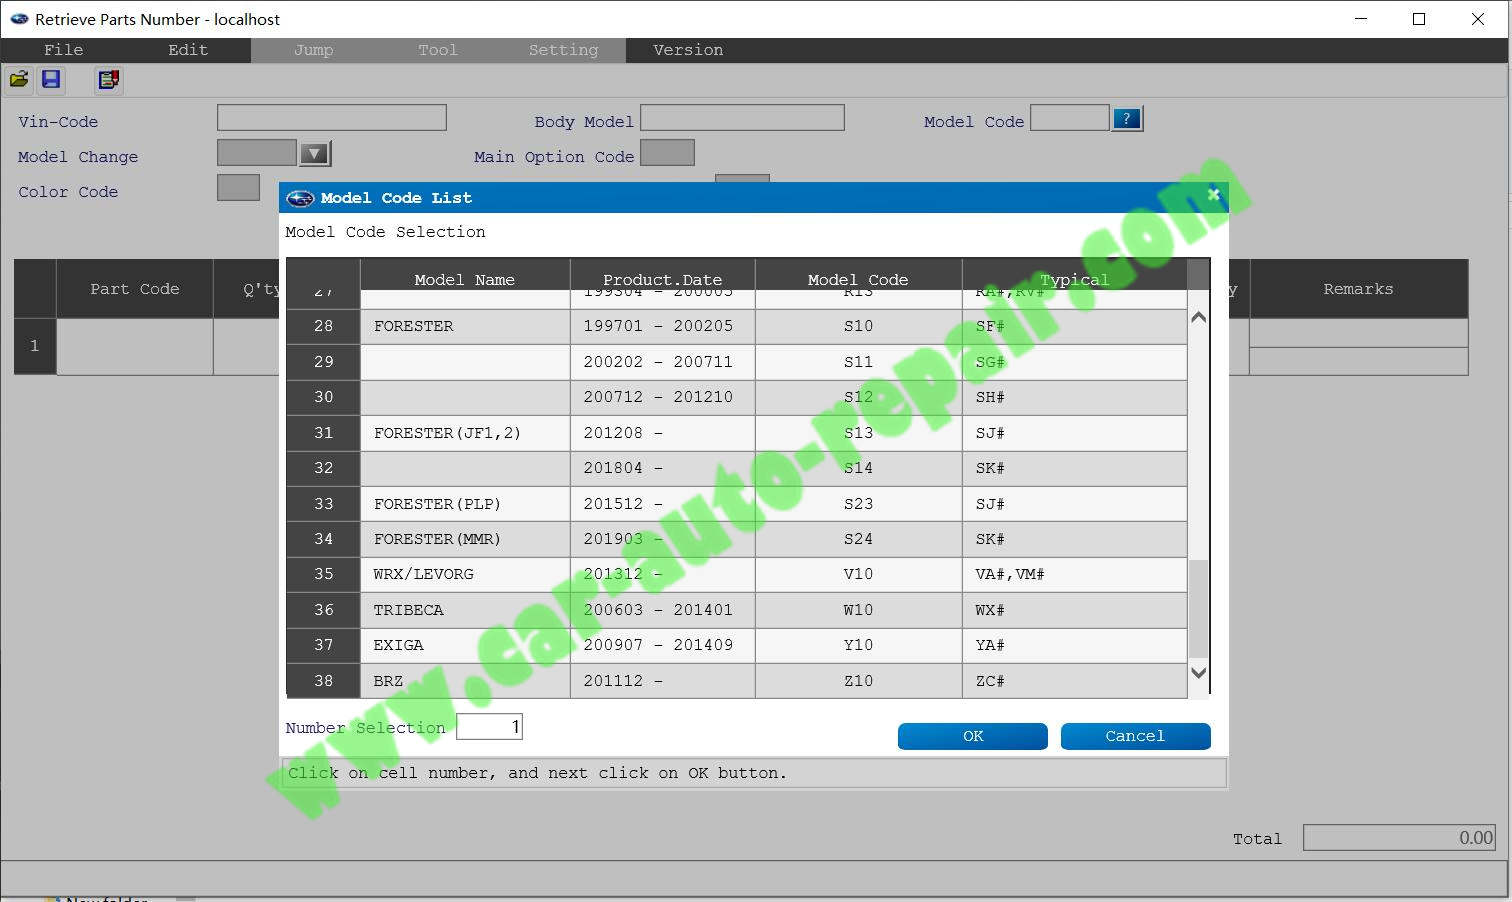Click model code V10 cell
Viewport: 1512px width, 902px height.
click(x=858, y=574)
